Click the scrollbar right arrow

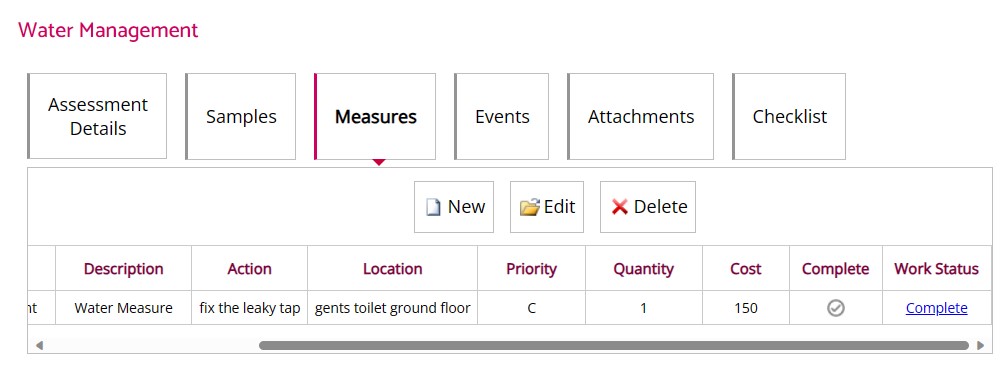980,346
